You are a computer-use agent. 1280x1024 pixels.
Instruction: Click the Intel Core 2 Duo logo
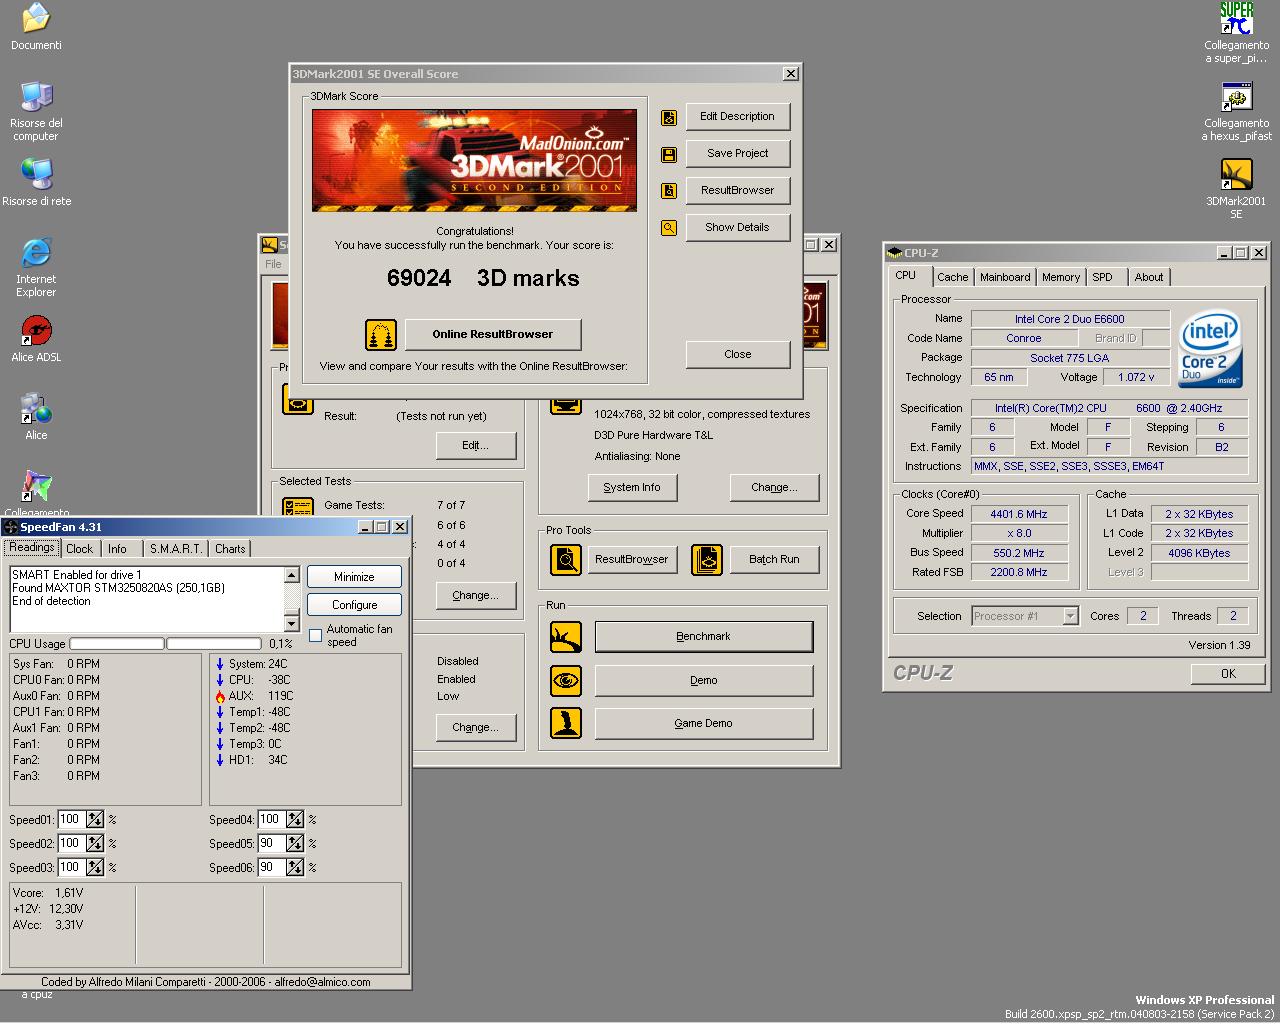(1210, 349)
